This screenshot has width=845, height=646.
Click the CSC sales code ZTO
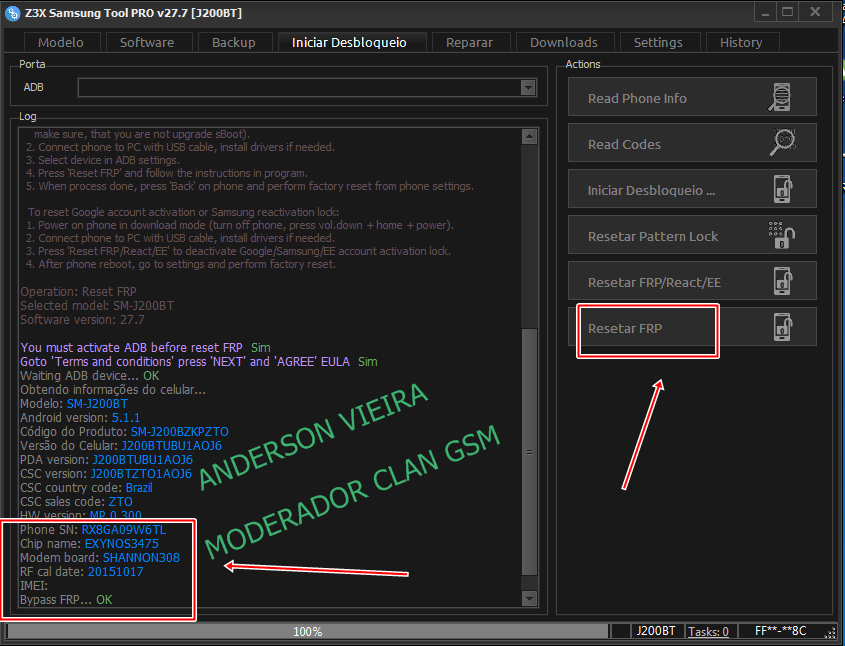click(121, 502)
